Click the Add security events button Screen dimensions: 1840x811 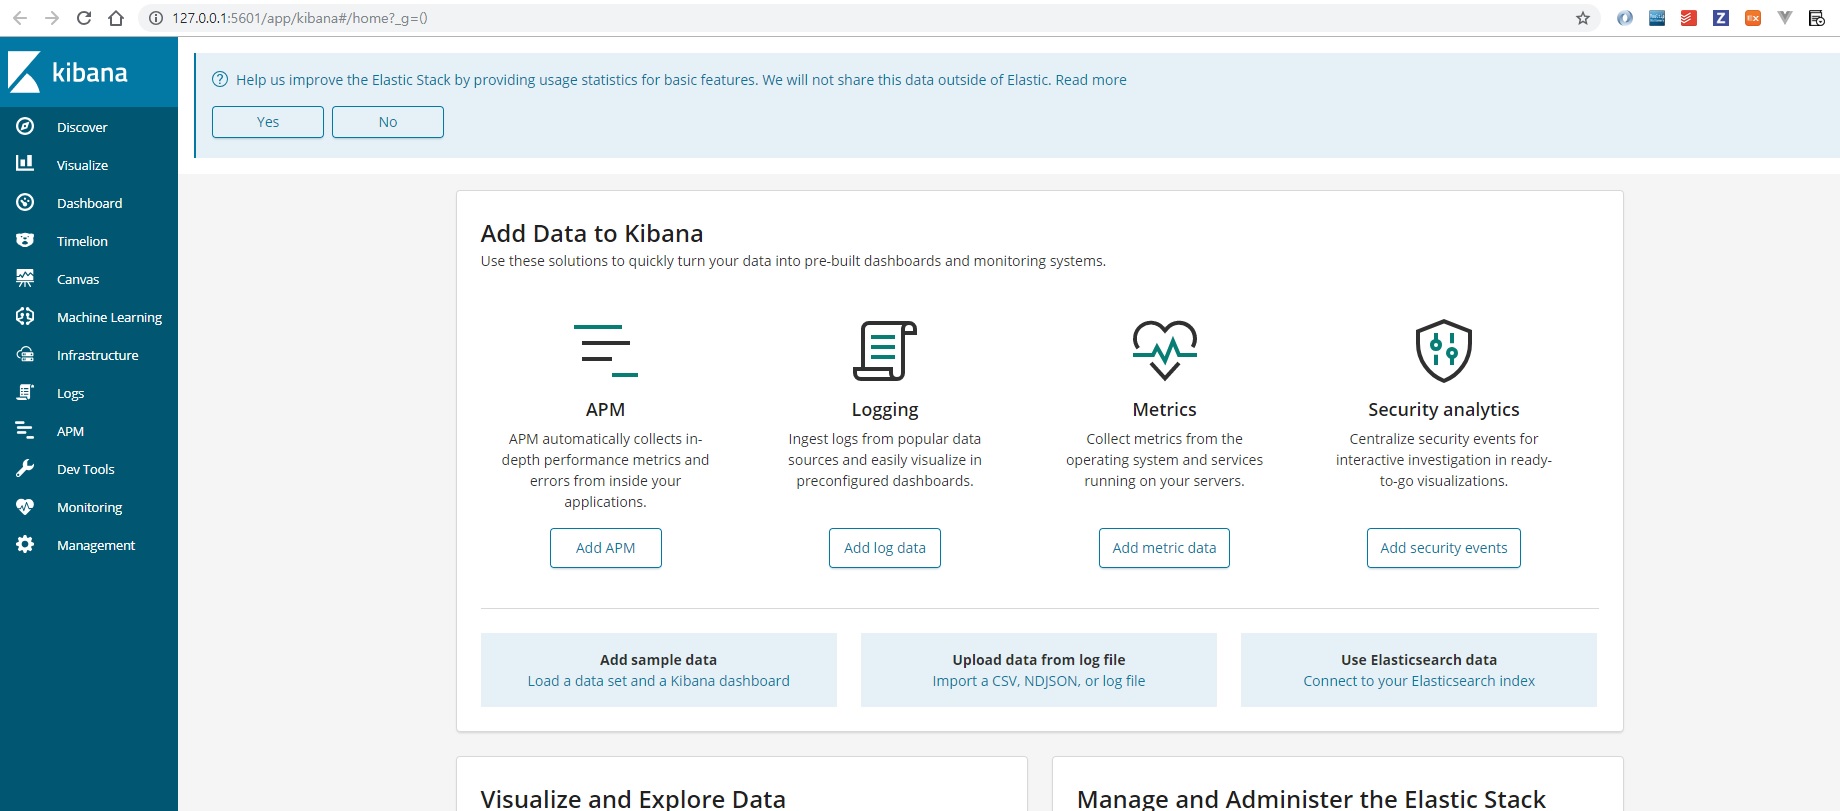click(1444, 548)
